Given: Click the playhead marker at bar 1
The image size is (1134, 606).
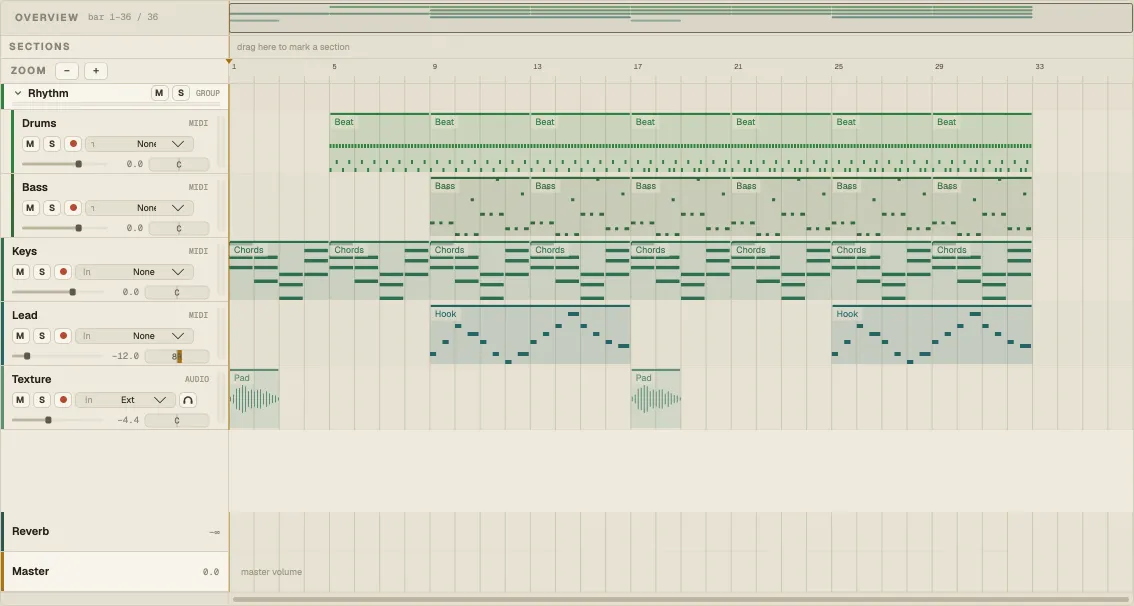Looking at the screenshot, I should click(229, 61).
